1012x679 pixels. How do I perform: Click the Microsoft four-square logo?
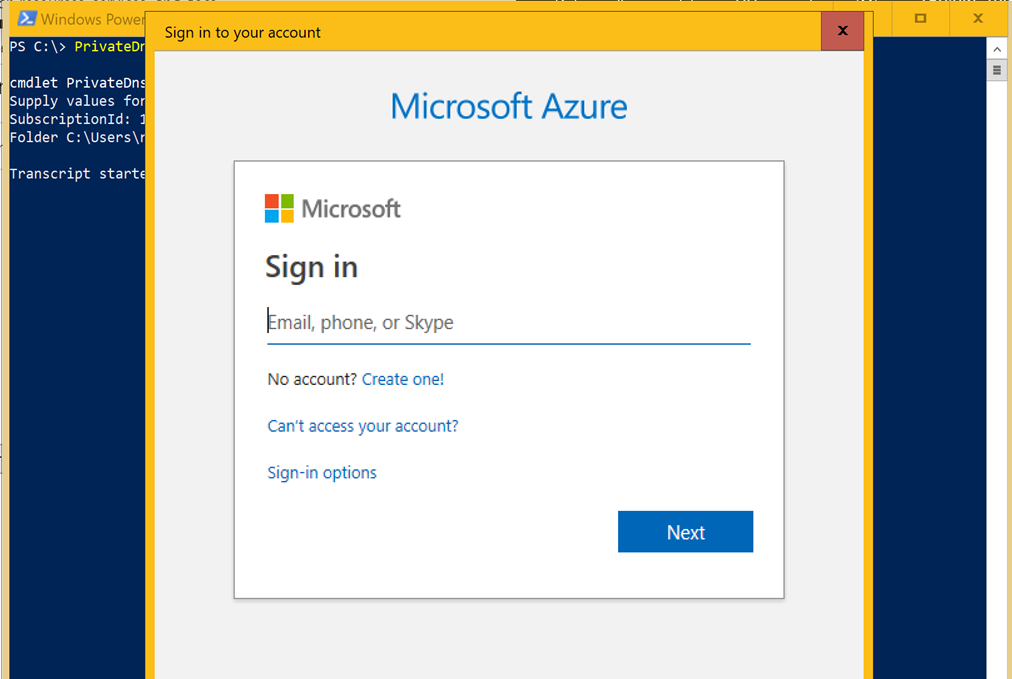tap(281, 208)
